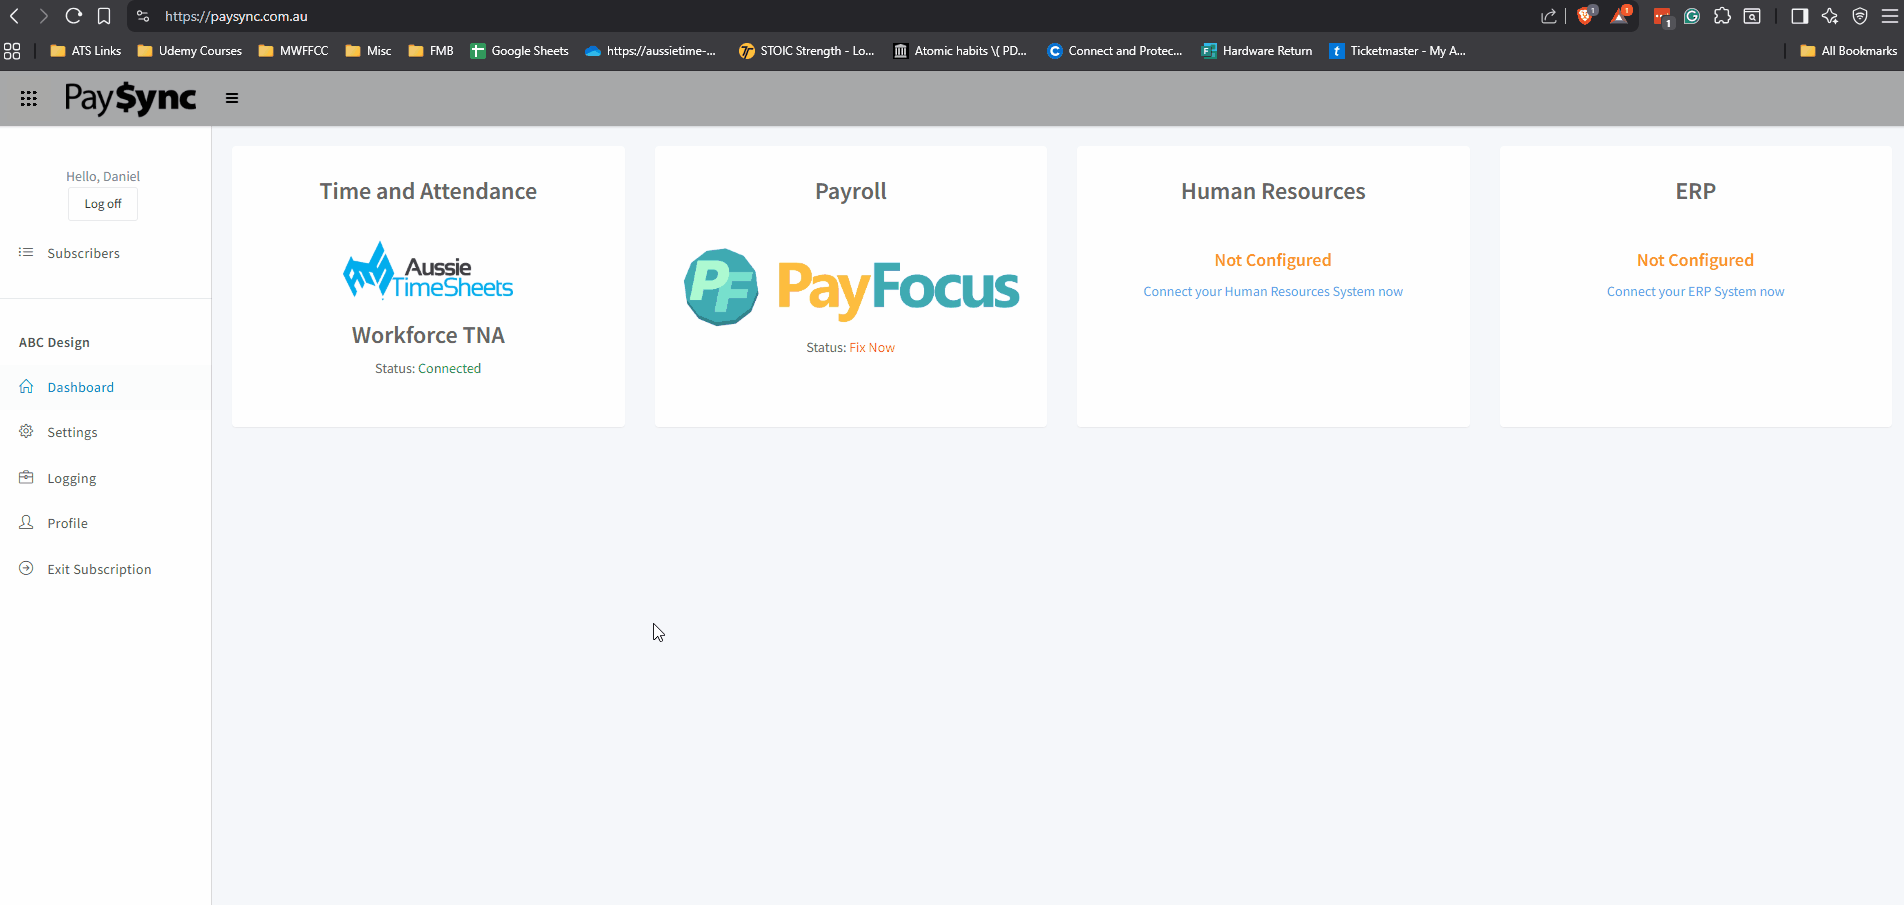Click the Human Resources card heading
The image size is (1904, 905).
1273,191
